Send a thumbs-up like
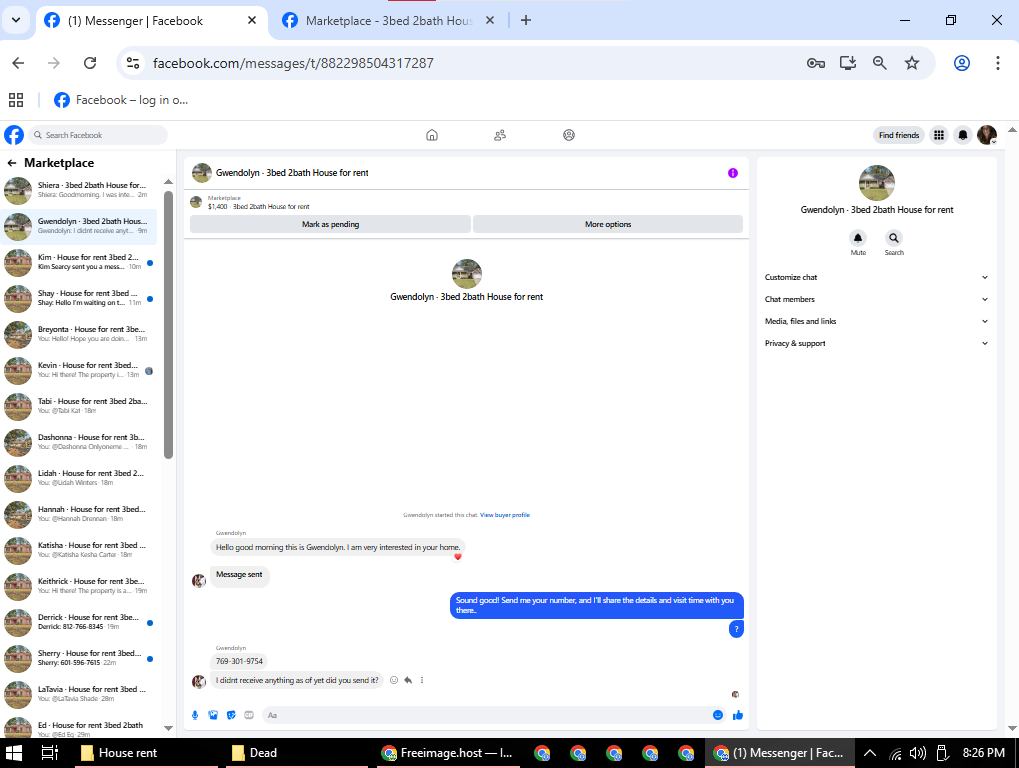 click(738, 715)
